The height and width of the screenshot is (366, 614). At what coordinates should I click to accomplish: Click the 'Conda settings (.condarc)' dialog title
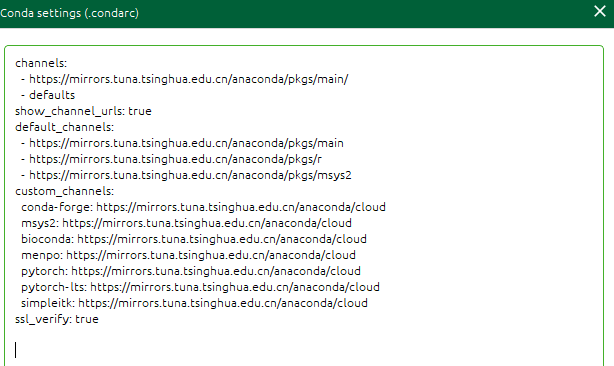[x=69, y=13]
